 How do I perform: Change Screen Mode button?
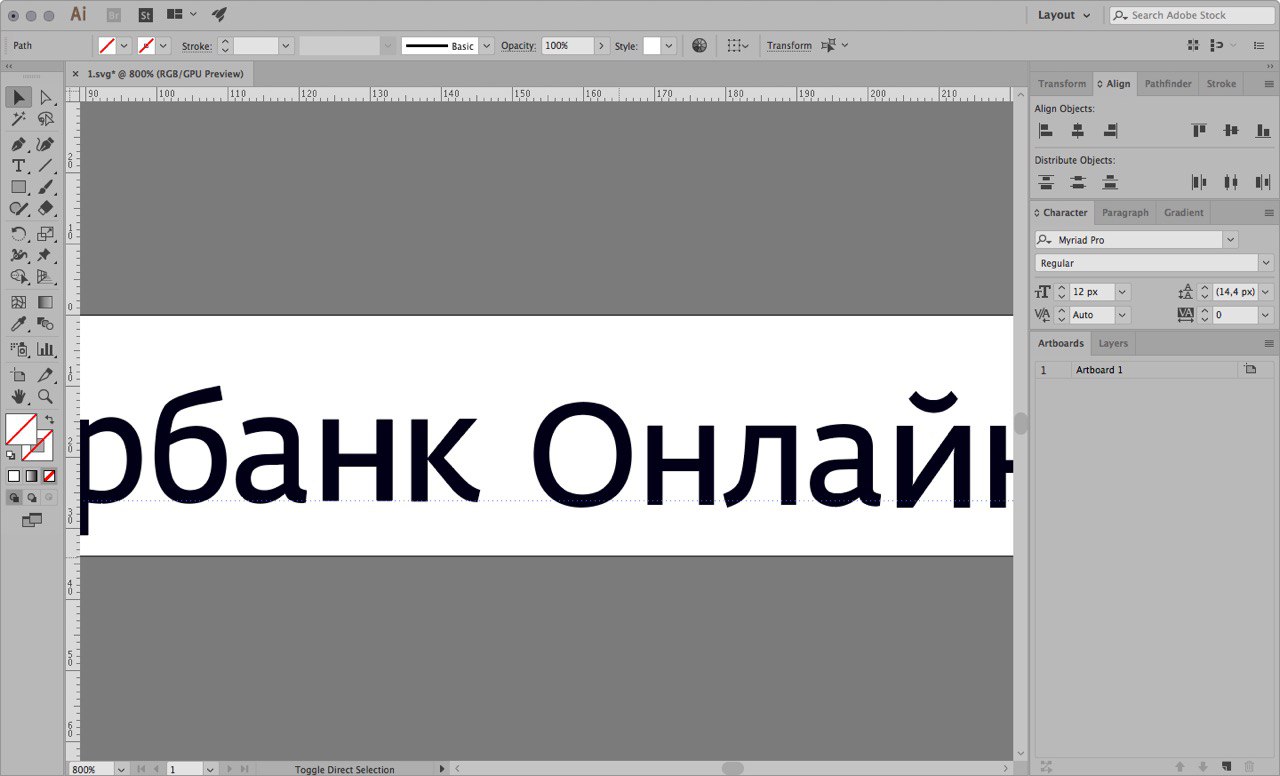click(x=32, y=520)
